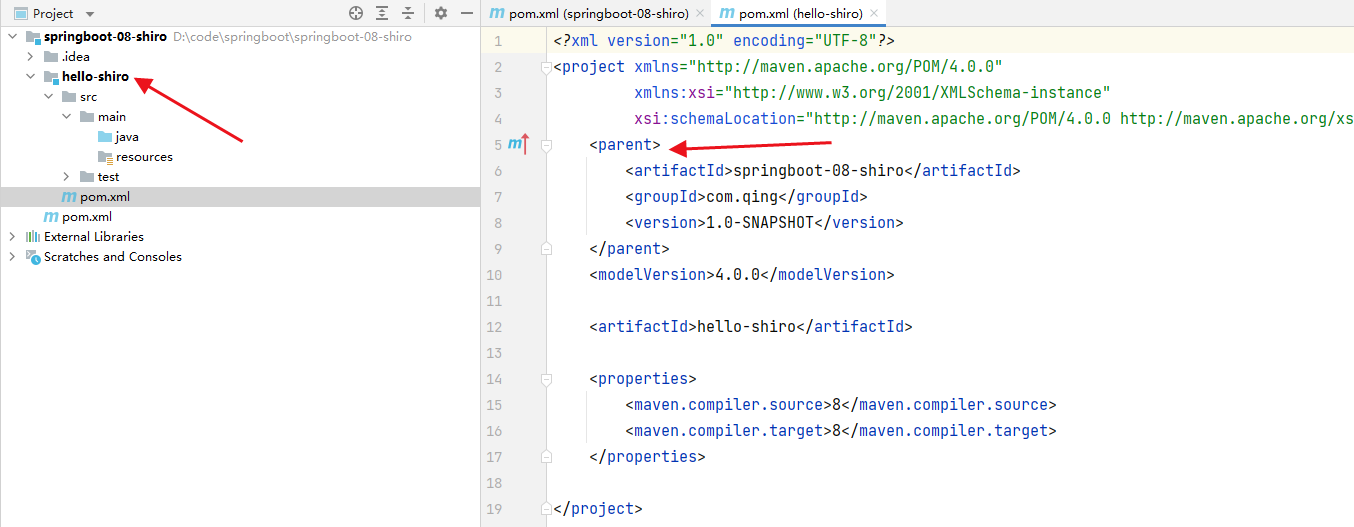The width and height of the screenshot is (1354, 527).
Task: Click the java folder icon
Action: pos(105,137)
